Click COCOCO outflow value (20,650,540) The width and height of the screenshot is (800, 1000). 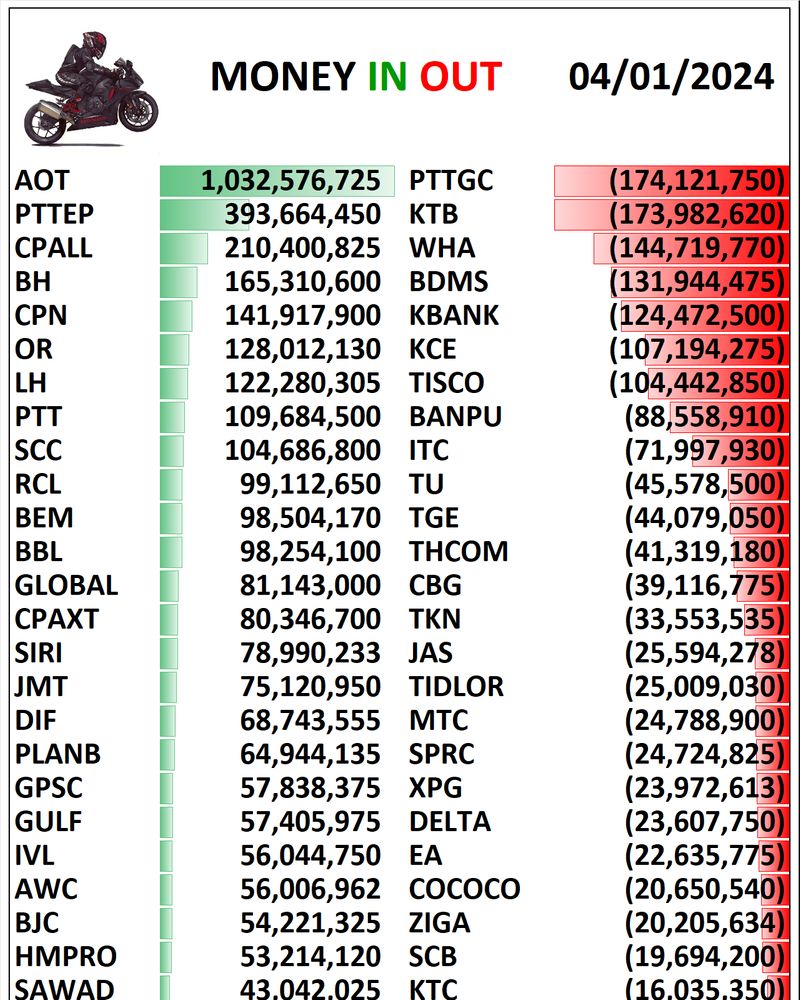coord(703,889)
